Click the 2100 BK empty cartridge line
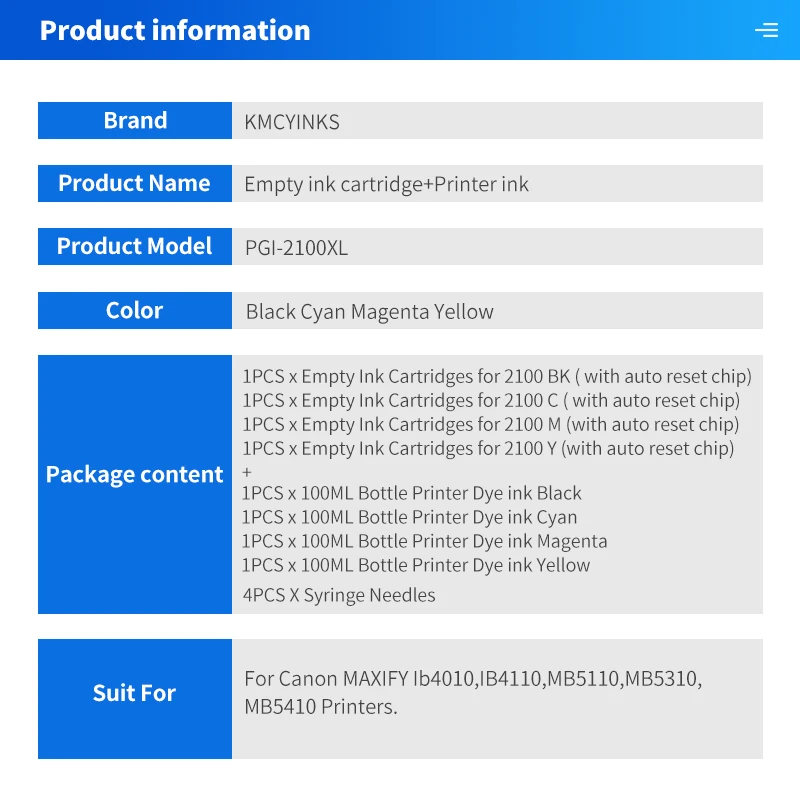Viewport: 800px width, 800px height. pos(497,377)
